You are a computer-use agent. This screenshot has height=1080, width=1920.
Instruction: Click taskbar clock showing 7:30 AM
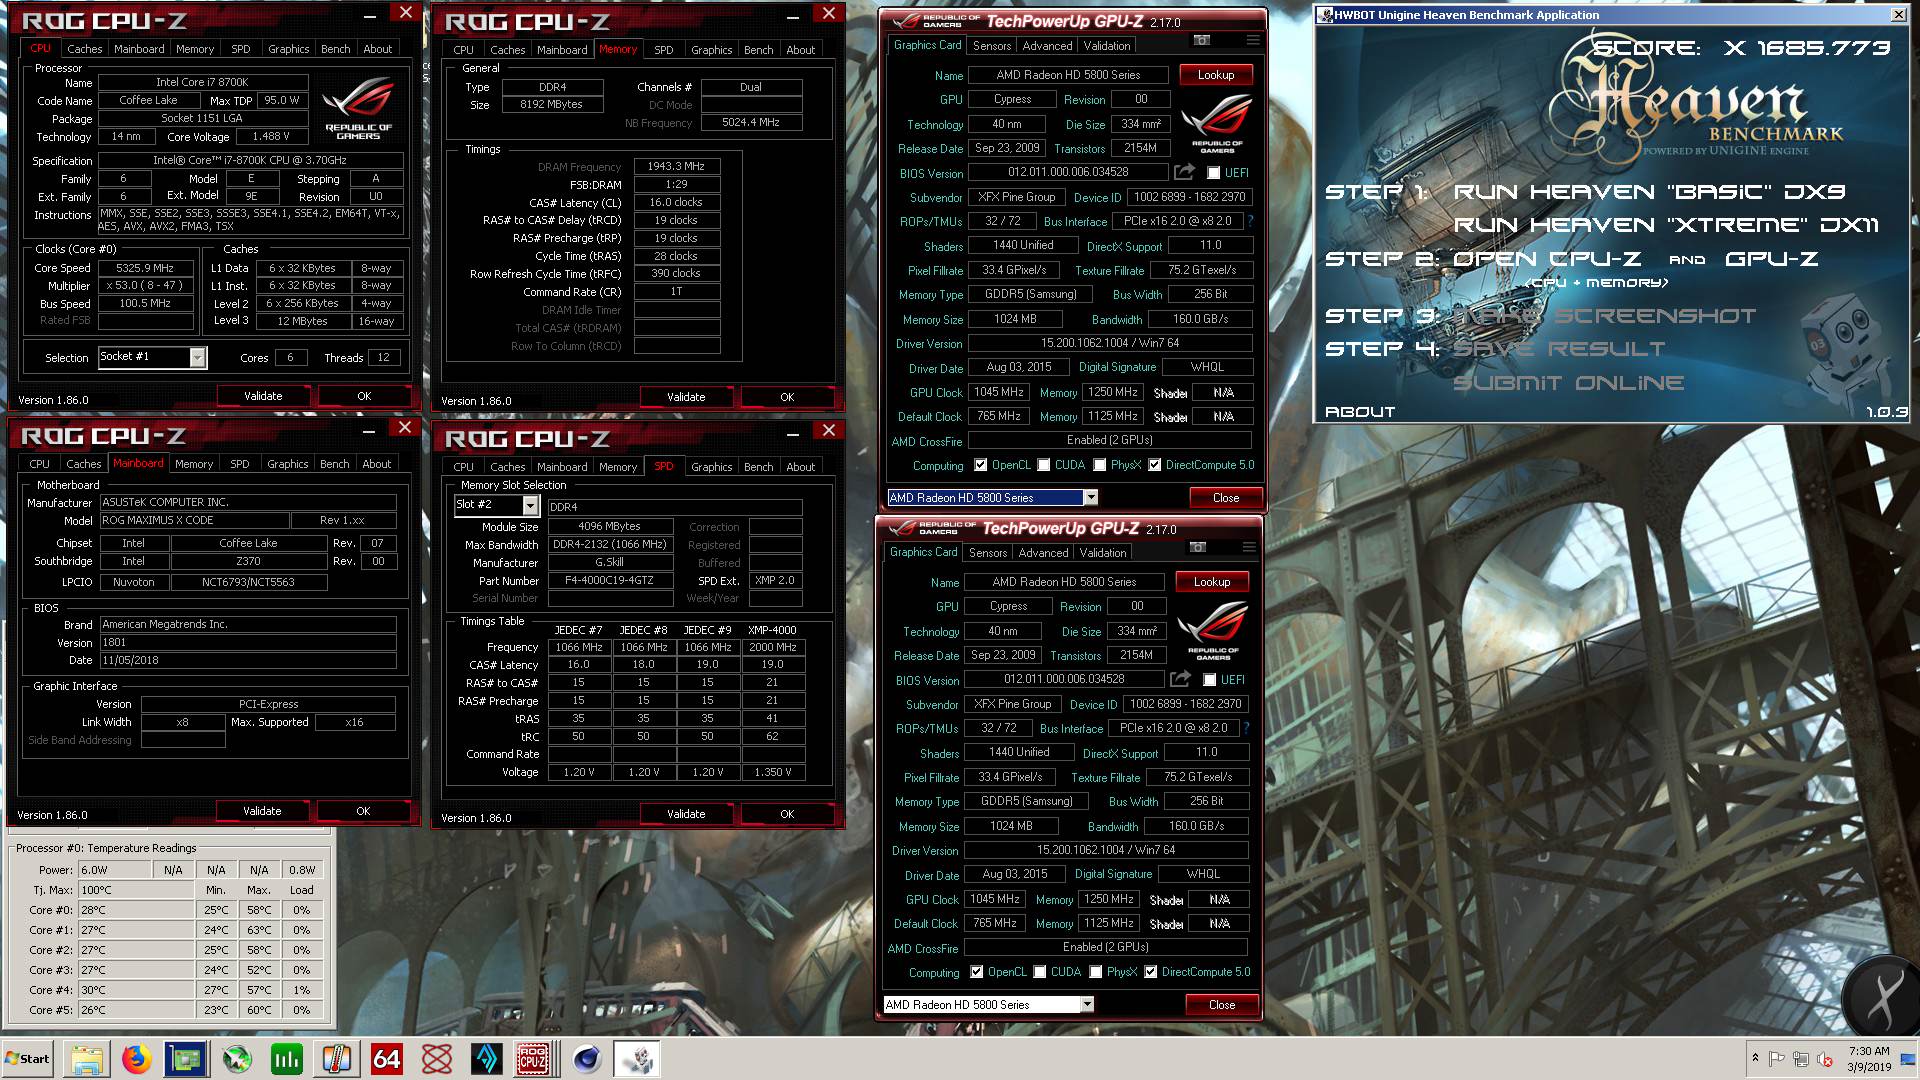(1868, 1059)
